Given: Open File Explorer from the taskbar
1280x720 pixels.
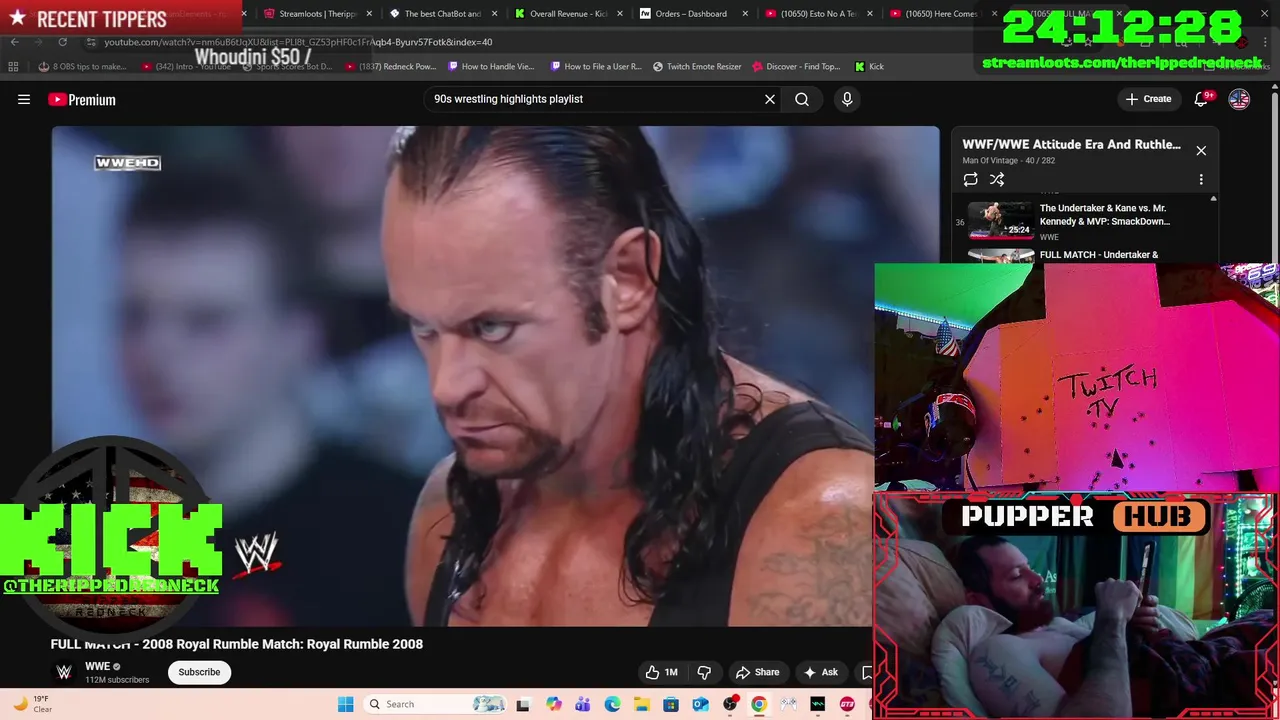Looking at the screenshot, I should [641, 704].
